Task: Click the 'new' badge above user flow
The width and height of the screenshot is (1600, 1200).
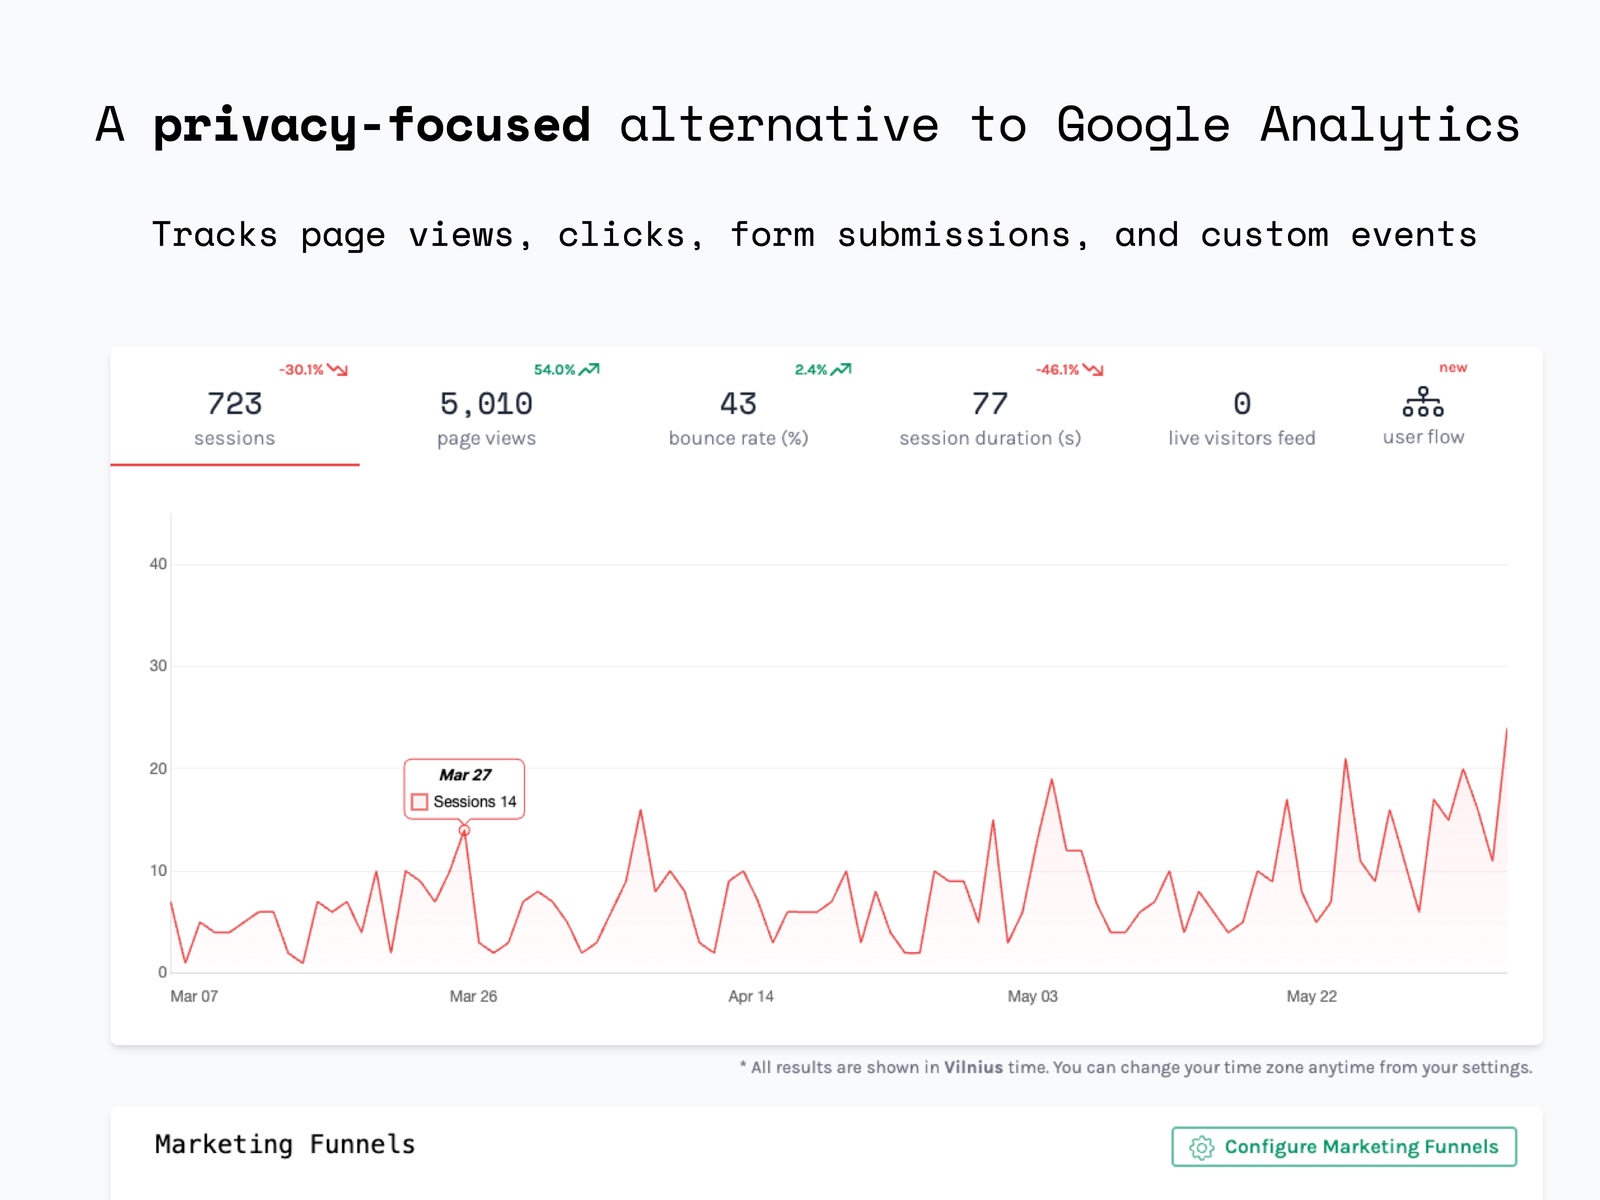Action: (x=1453, y=367)
